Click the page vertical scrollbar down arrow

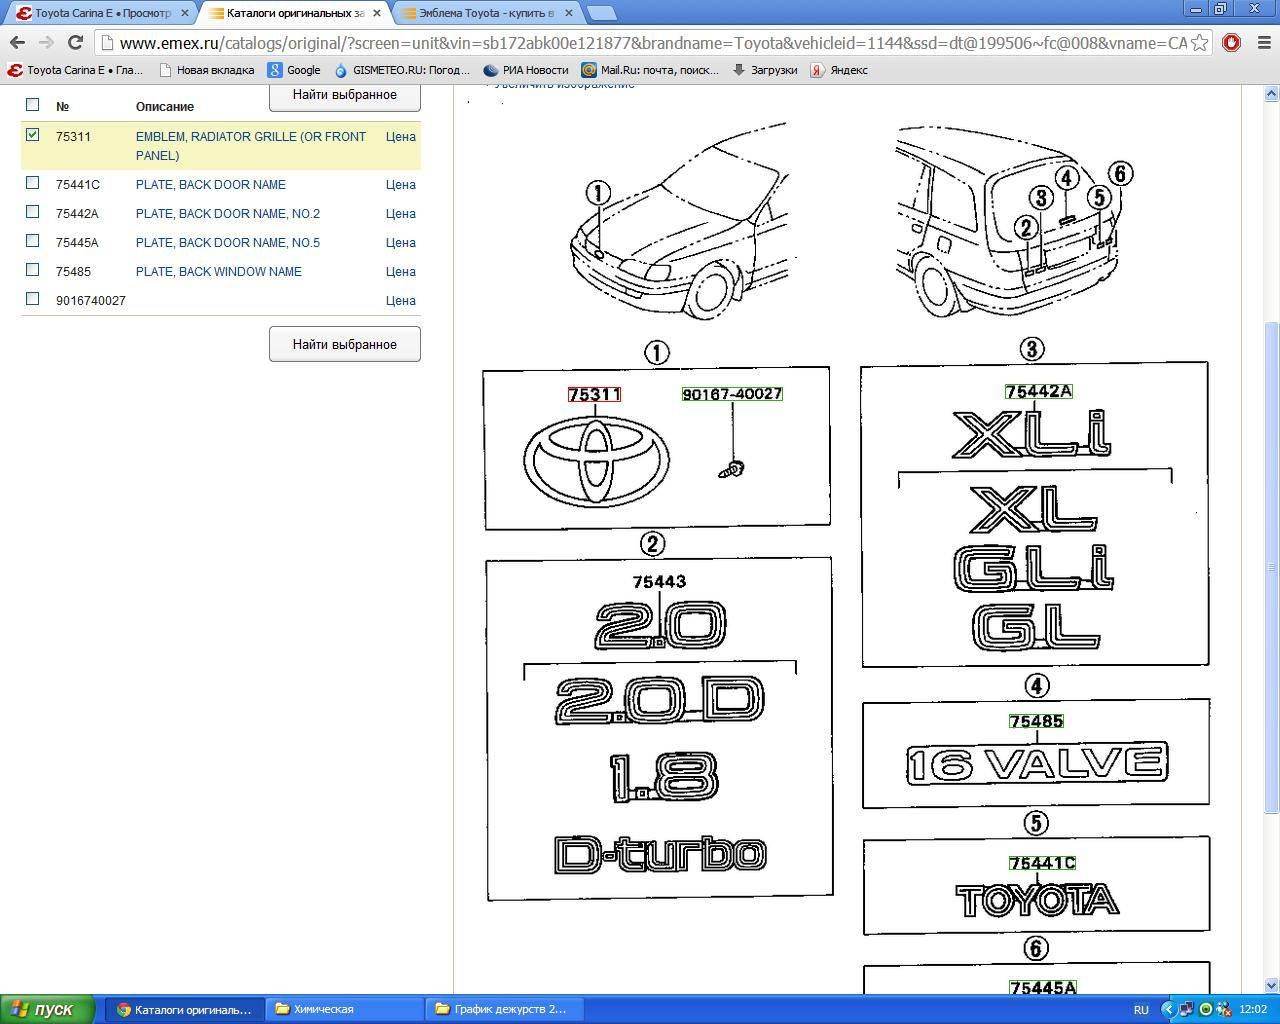pyautogui.click(x=1271, y=985)
